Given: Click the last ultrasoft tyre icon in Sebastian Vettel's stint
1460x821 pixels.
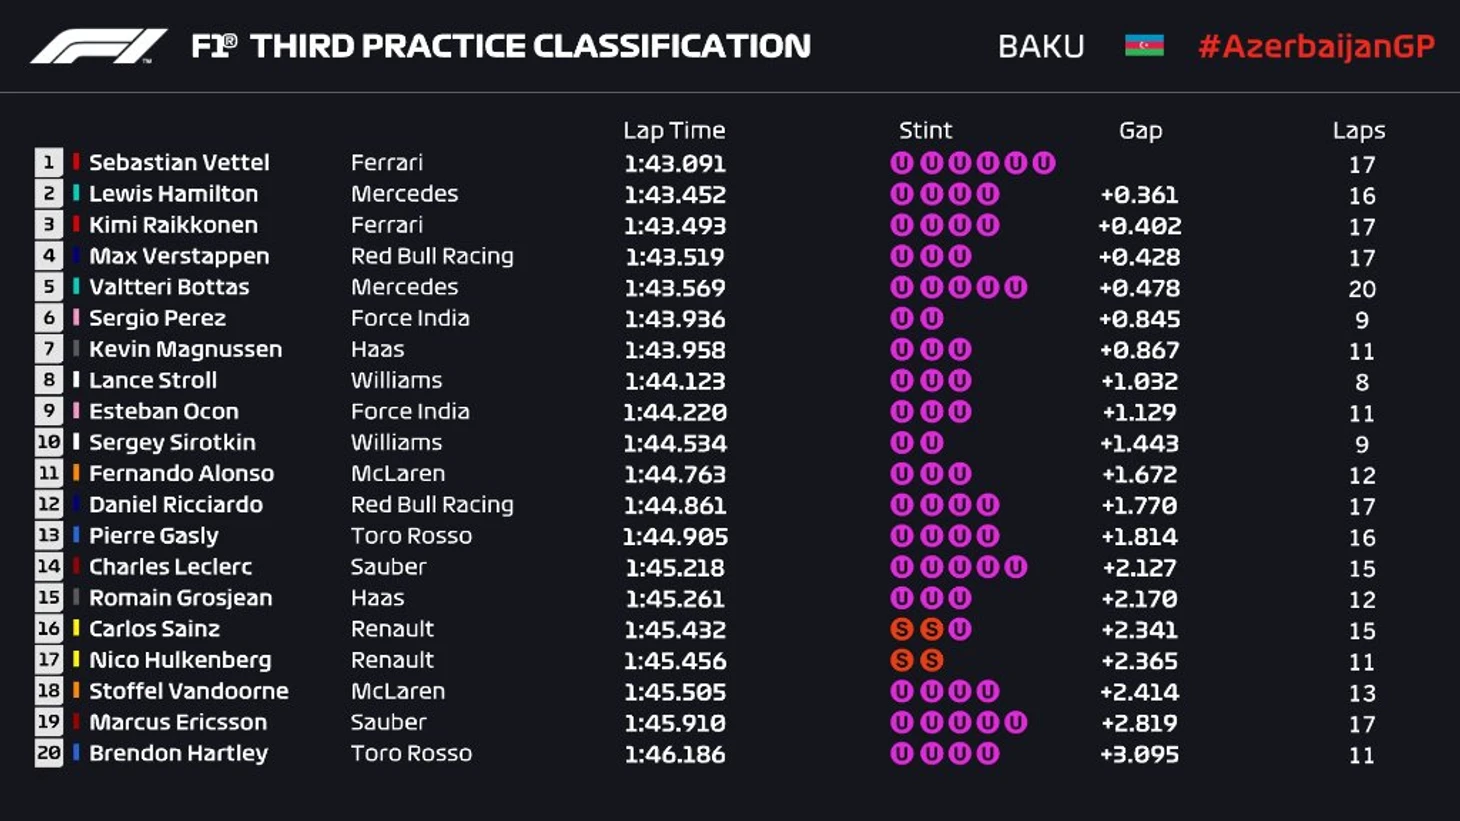Looking at the screenshot, I should point(1044,163).
